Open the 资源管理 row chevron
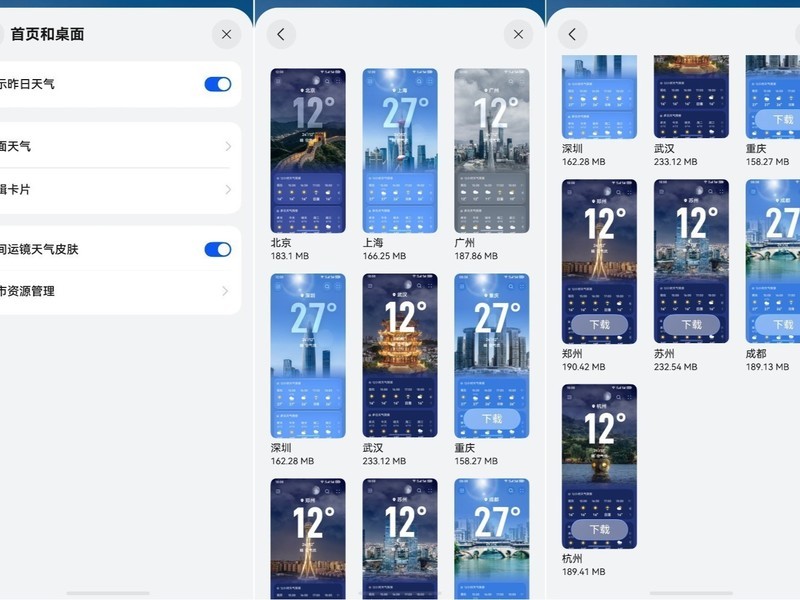The height and width of the screenshot is (600, 800). [x=226, y=291]
